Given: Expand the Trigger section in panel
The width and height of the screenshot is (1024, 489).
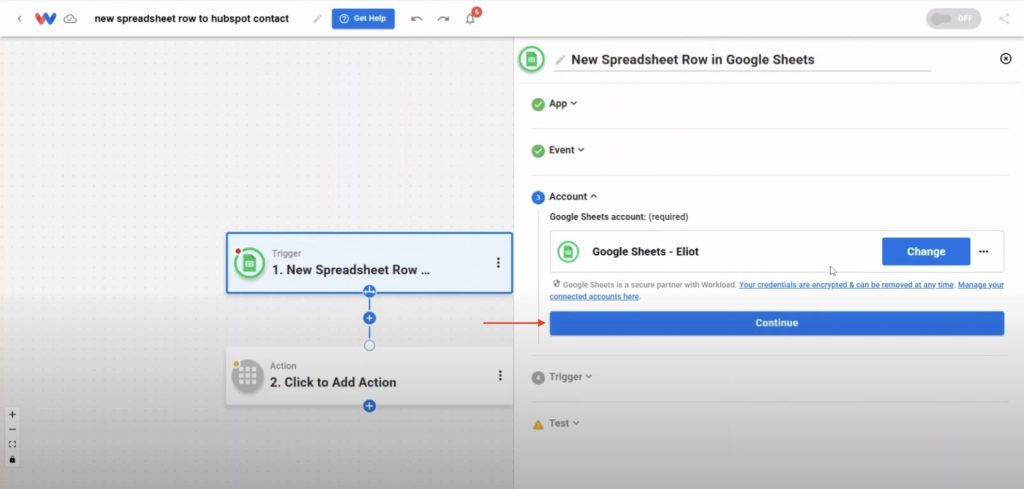Looking at the screenshot, I should pos(570,377).
